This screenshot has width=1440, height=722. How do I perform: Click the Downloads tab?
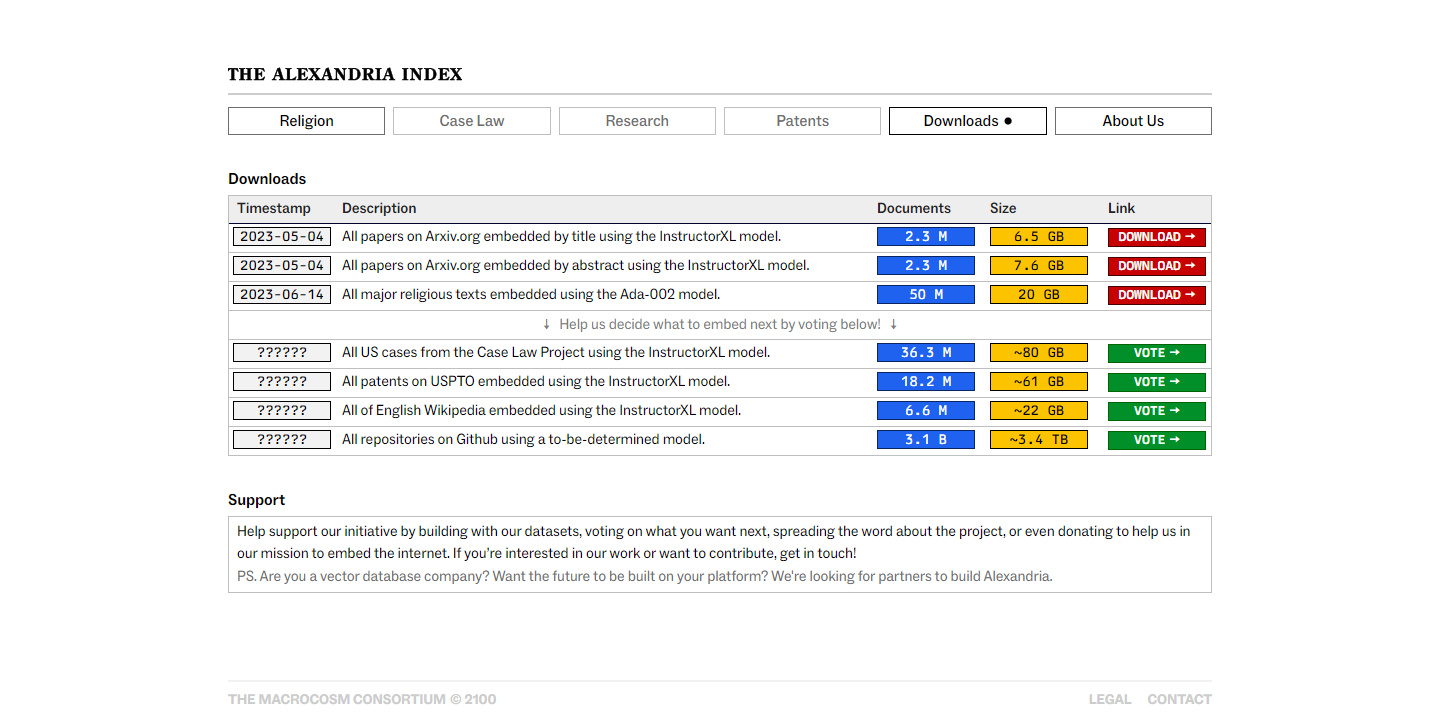click(968, 121)
